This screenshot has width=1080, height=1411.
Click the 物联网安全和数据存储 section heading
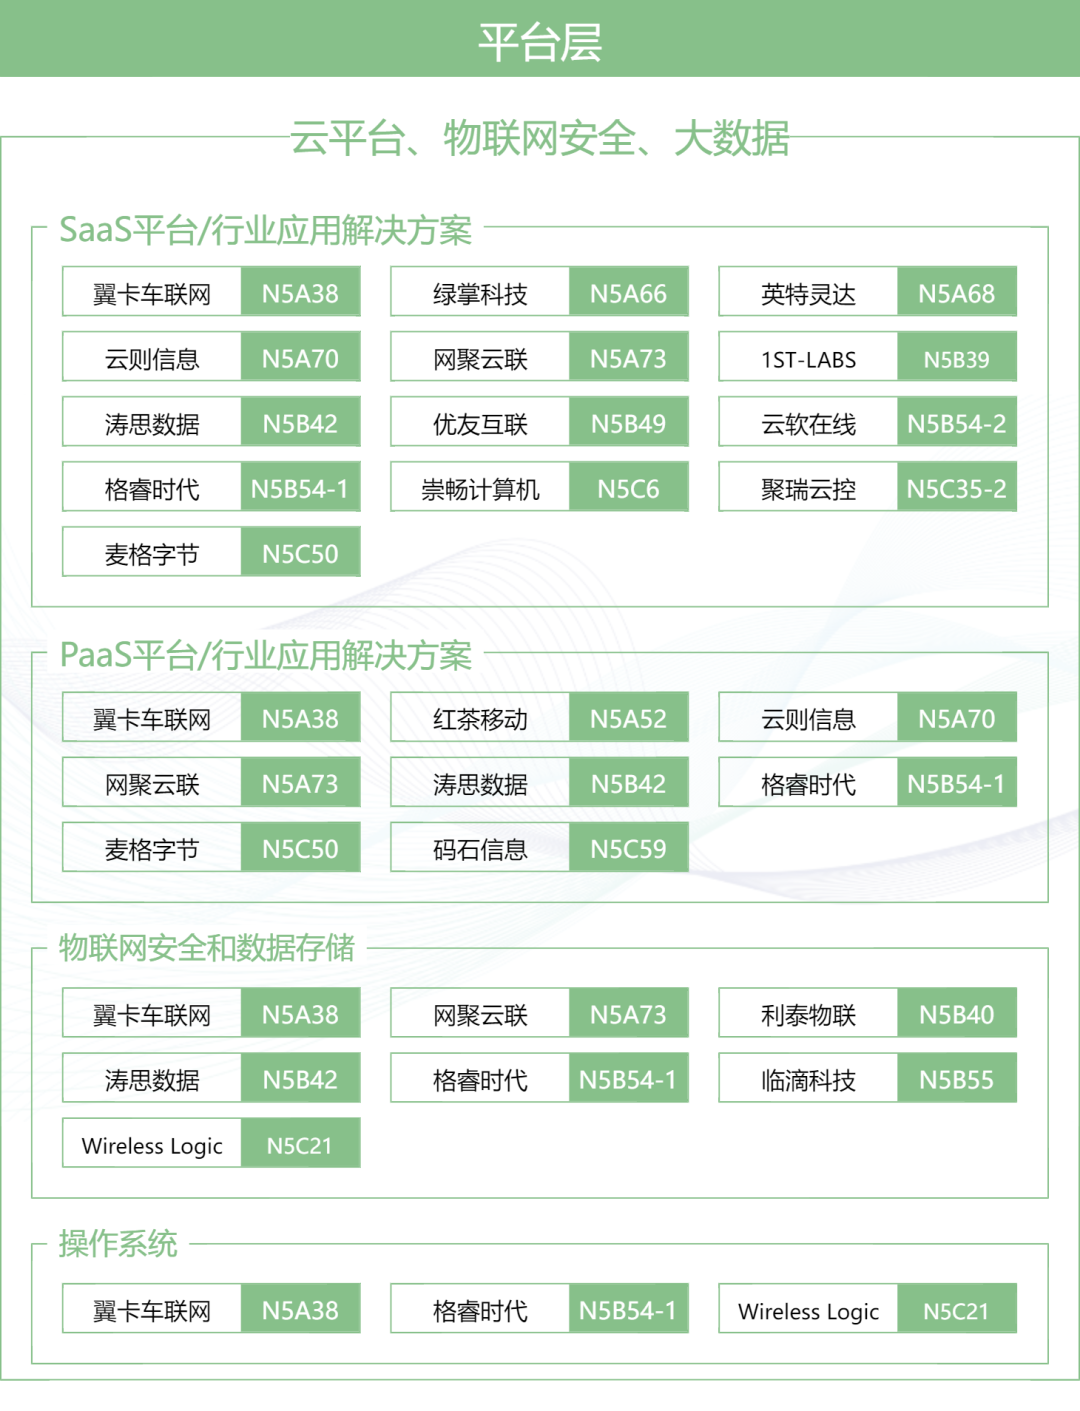(206, 947)
